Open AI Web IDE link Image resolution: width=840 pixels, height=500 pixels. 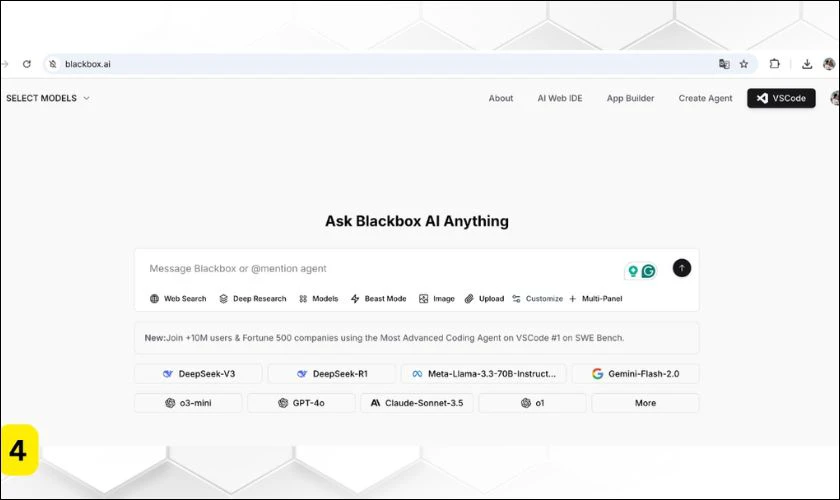coord(560,98)
